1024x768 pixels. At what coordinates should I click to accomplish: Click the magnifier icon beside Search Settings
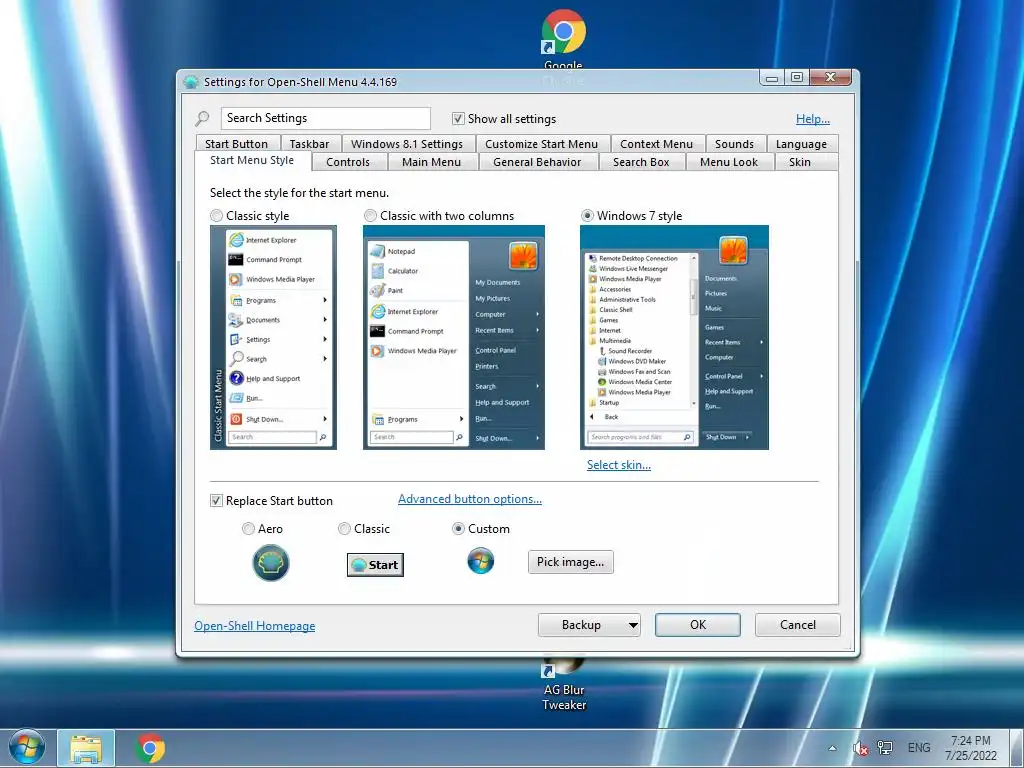(x=202, y=118)
